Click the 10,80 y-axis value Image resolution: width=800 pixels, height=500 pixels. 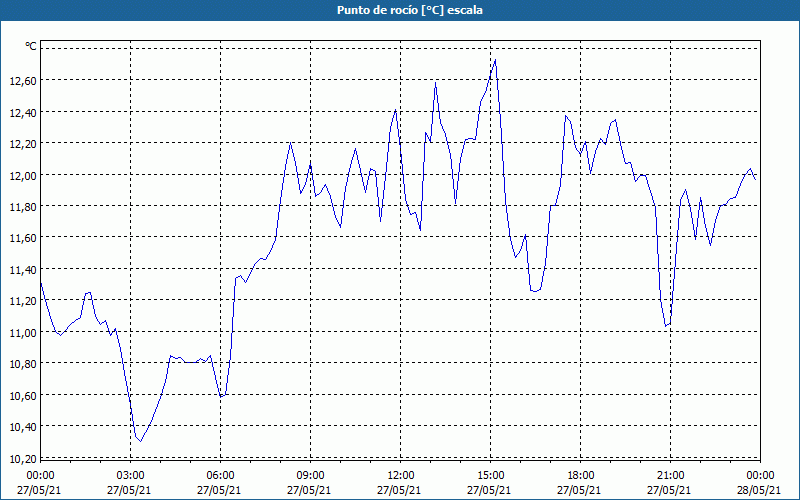click(x=23, y=364)
